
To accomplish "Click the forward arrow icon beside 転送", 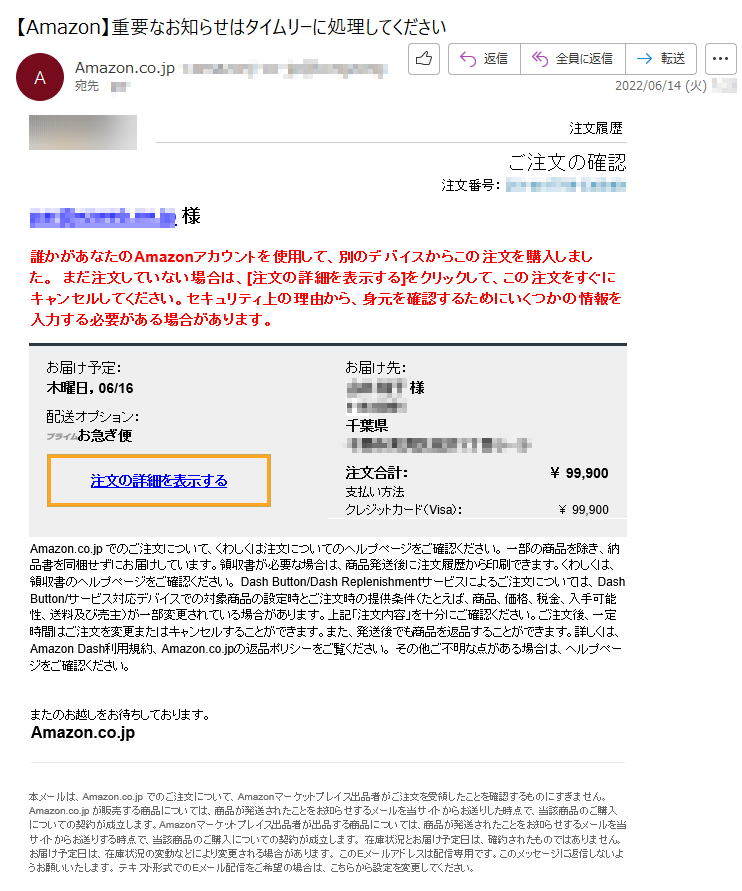I will click(x=644, y=59).
